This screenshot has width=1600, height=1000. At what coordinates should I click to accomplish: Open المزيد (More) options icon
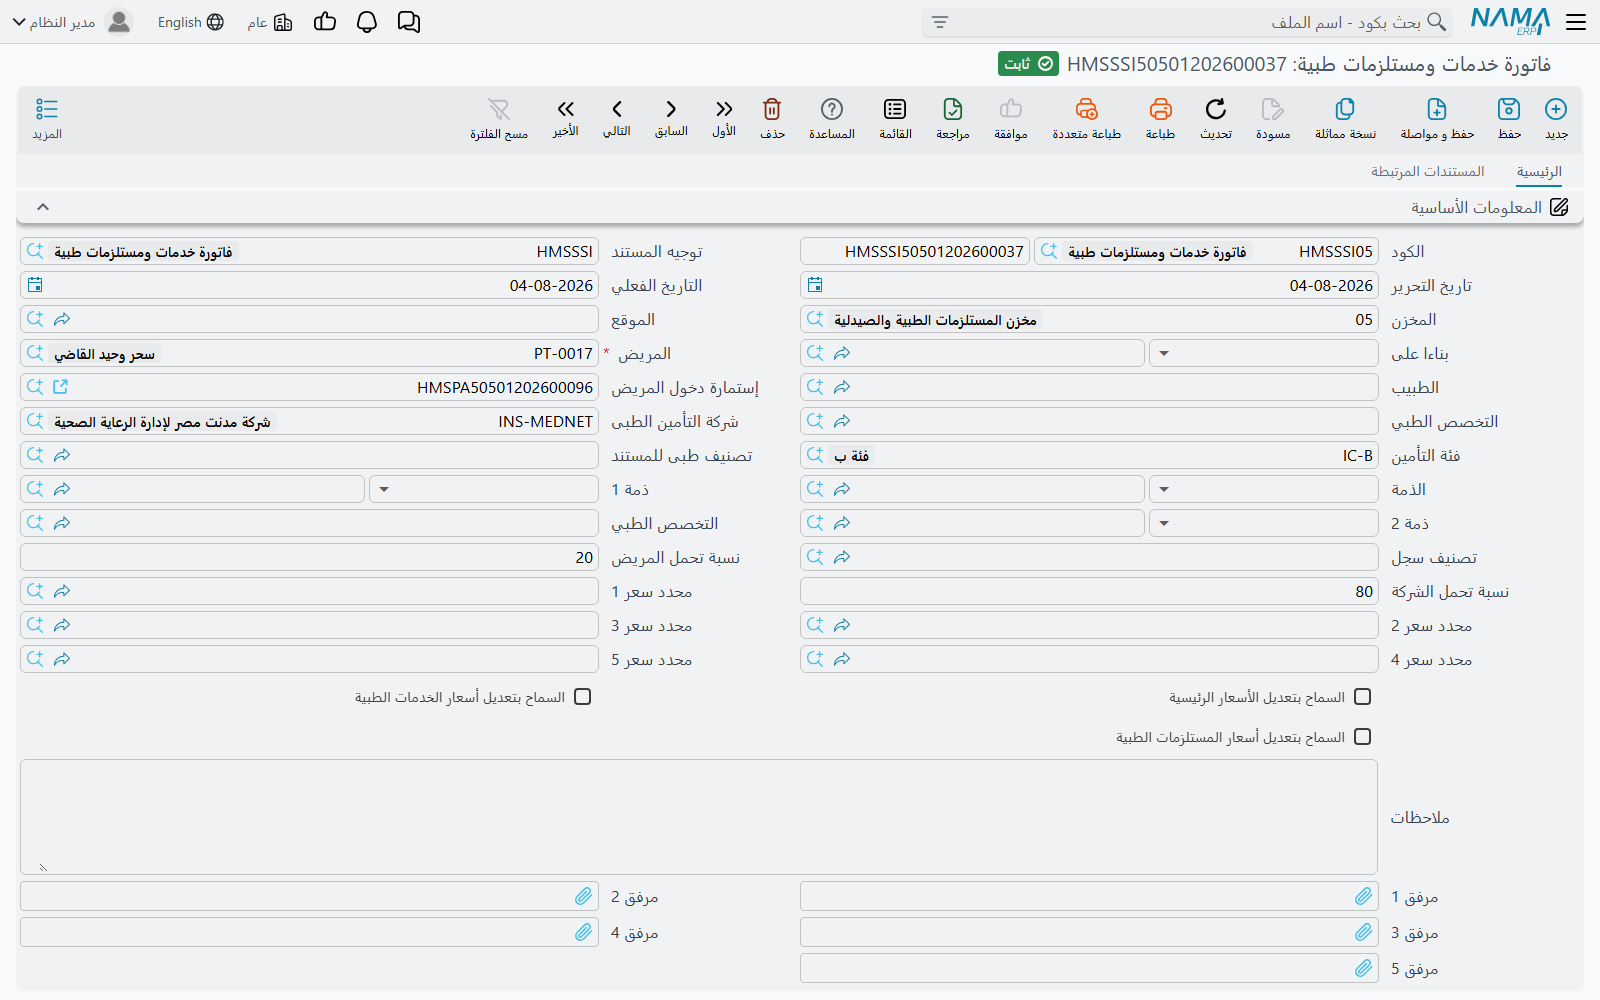click(47, 109)
